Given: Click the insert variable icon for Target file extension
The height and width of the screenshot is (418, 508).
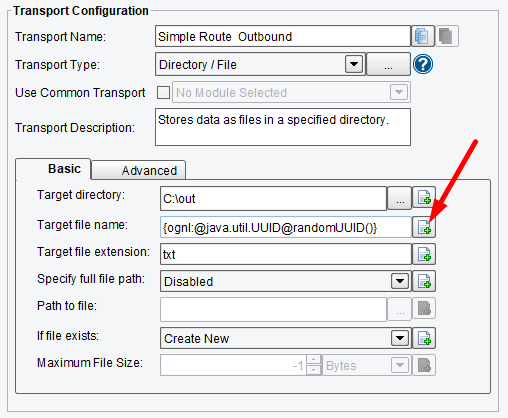Looking at the screenshot, I should coord(424,254).
